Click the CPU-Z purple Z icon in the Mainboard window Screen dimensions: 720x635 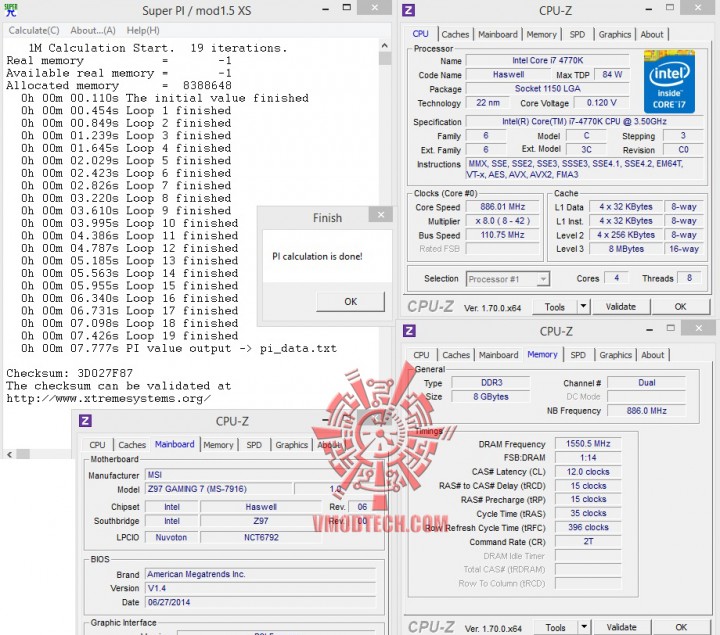click(85, 421)
